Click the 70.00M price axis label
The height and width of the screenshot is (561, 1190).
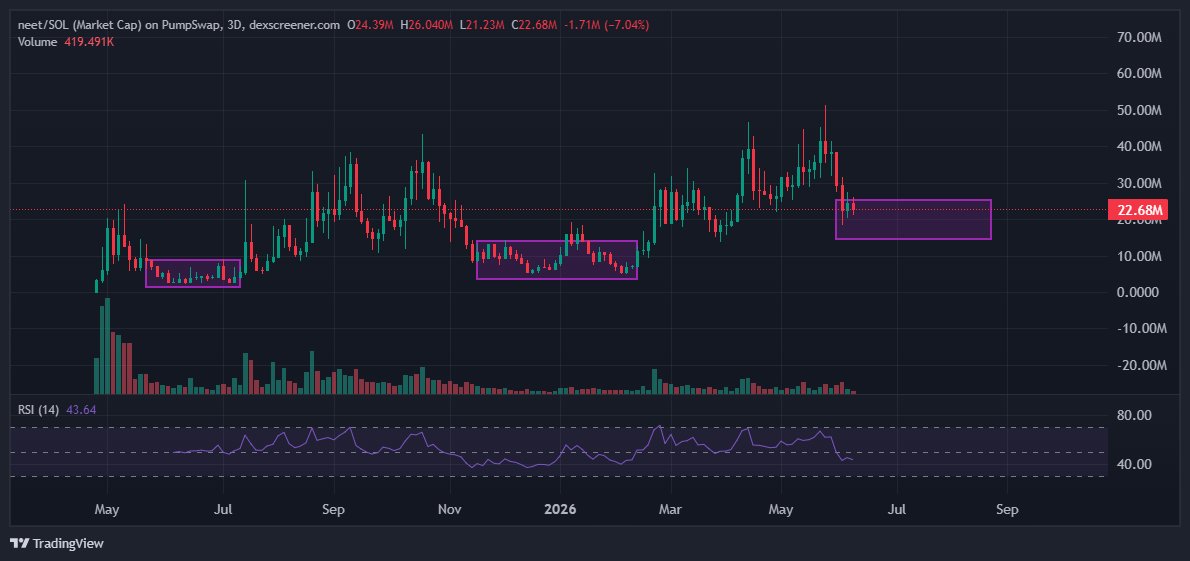1140,37
